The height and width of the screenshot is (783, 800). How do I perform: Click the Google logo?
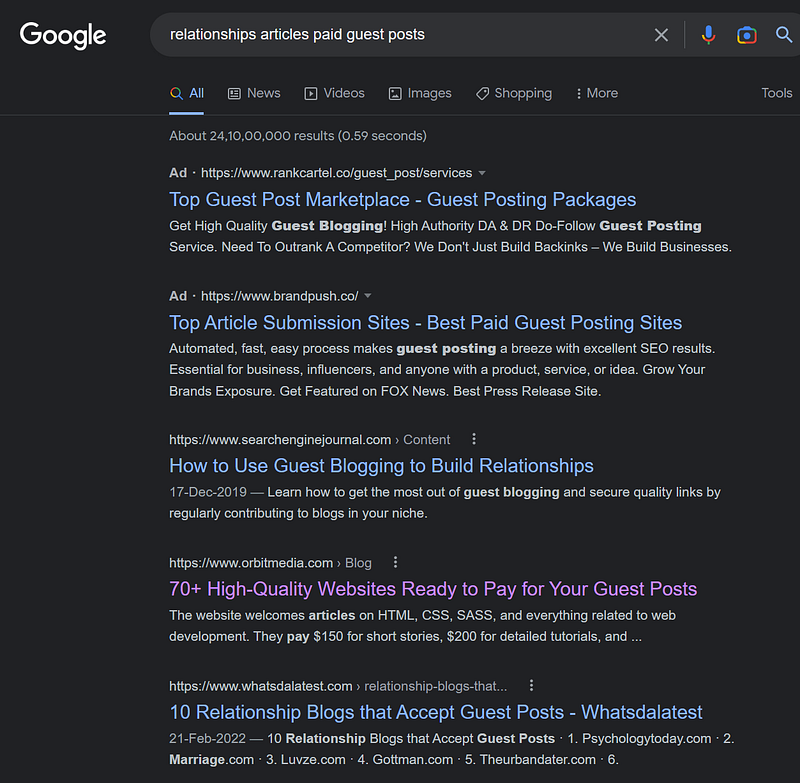pyautogui.click(x=63, y=35)
